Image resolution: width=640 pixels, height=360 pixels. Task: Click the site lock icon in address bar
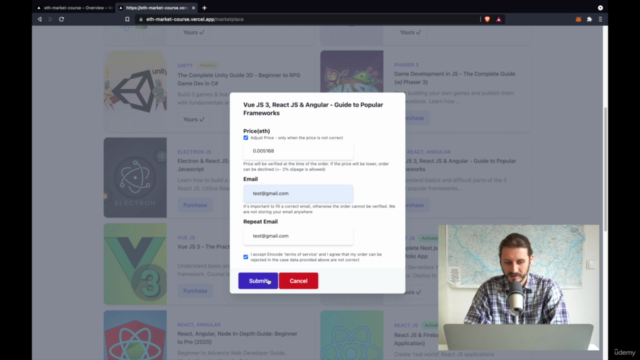[x=140, y=19]
